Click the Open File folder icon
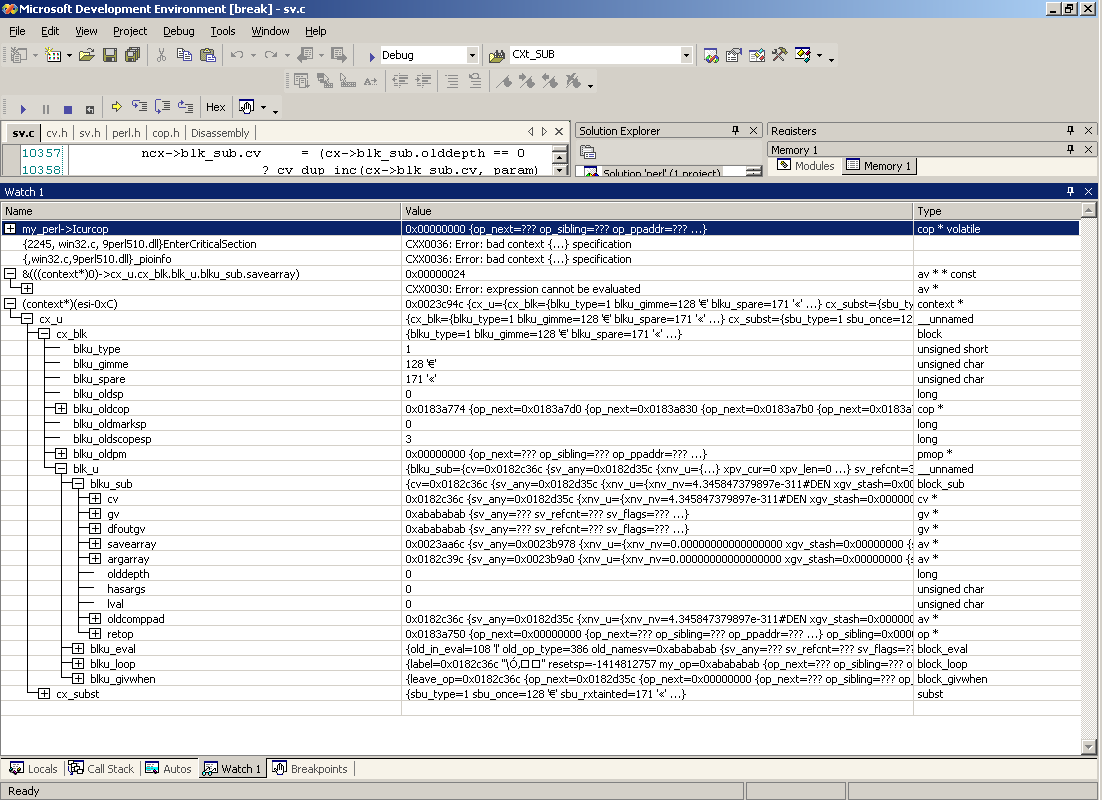The height and width of the screenshot is (800, 1102). [x=86, y=55]
